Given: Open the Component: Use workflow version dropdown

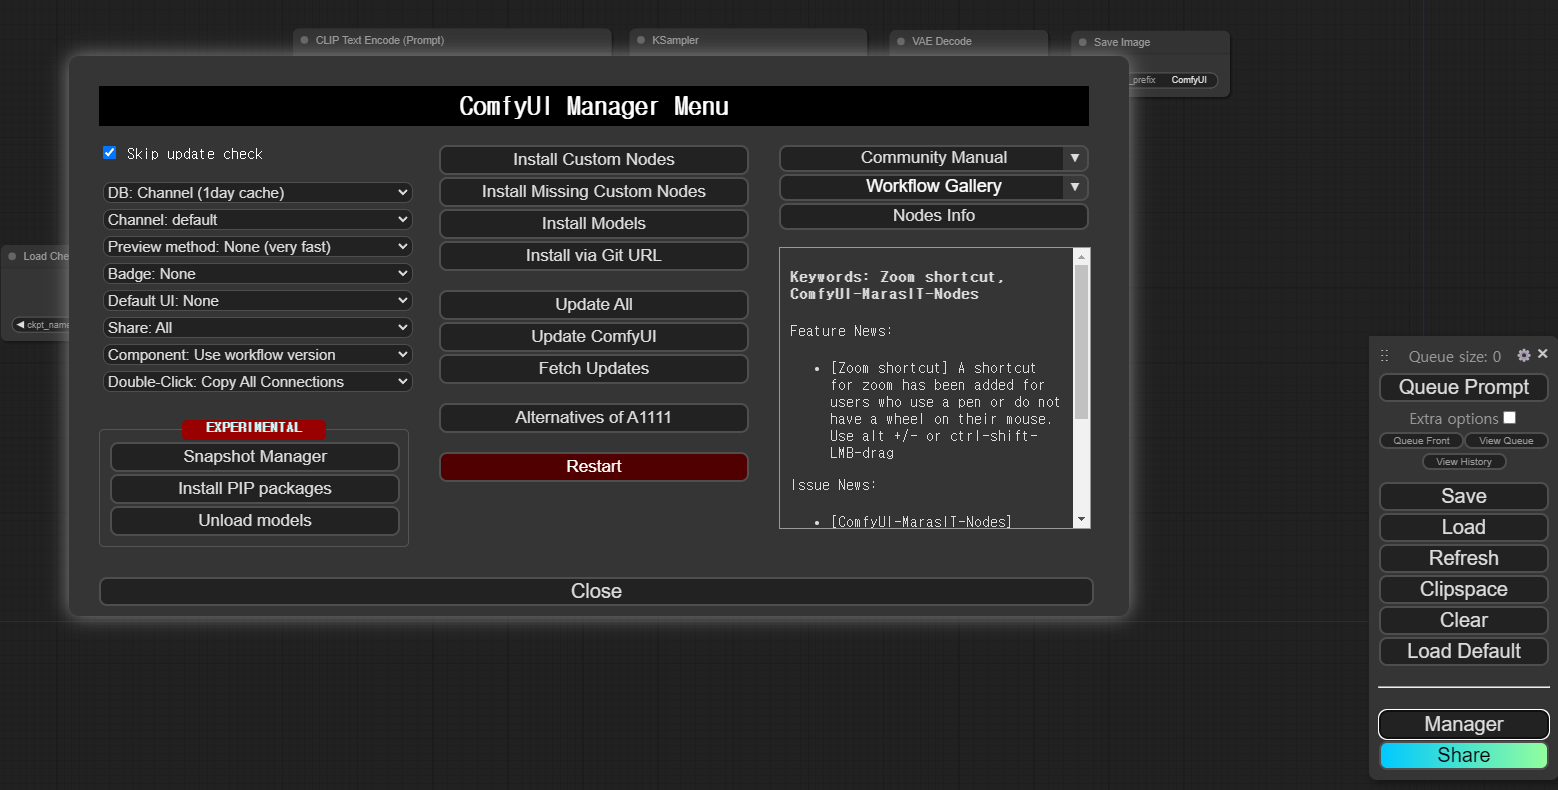Looking at the screenshot, I should pyautogui.click(x=258, y=355).
